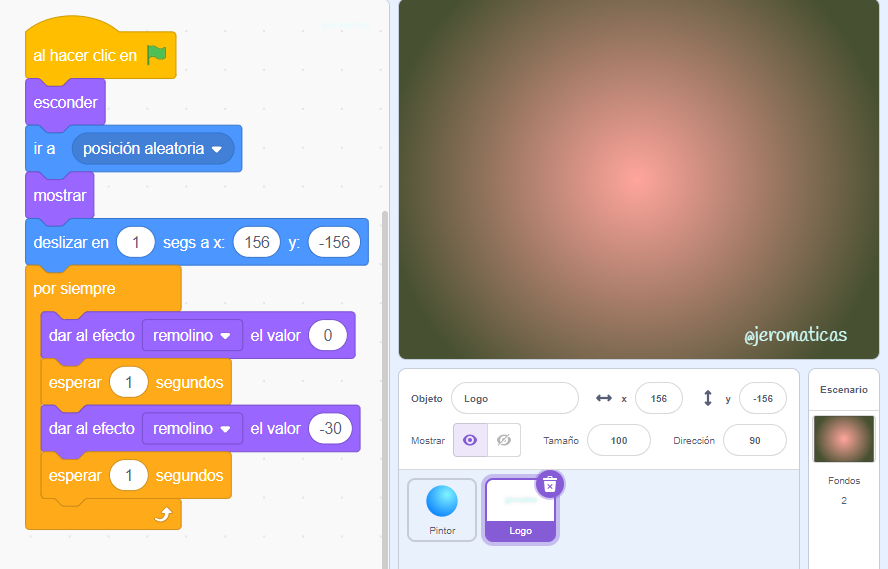This screenshot has height=569, width=888.
Task: Click the loop arrow on the forever block
Action: [163, 514]
